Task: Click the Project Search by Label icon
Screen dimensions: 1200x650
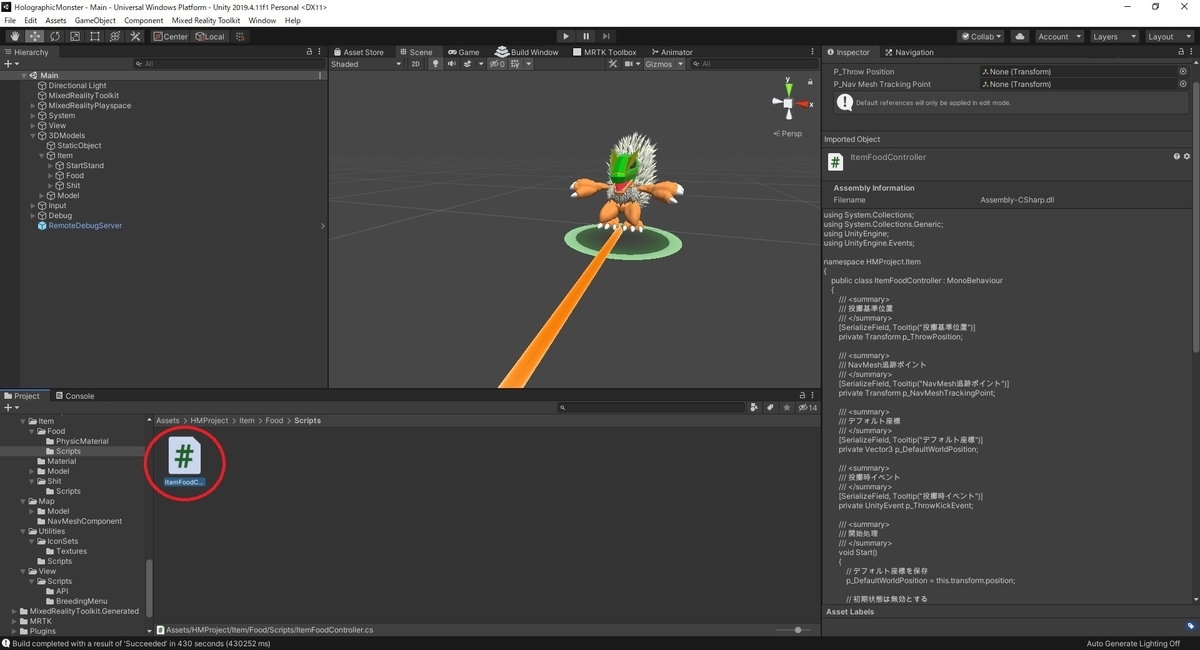Action: 771,408
